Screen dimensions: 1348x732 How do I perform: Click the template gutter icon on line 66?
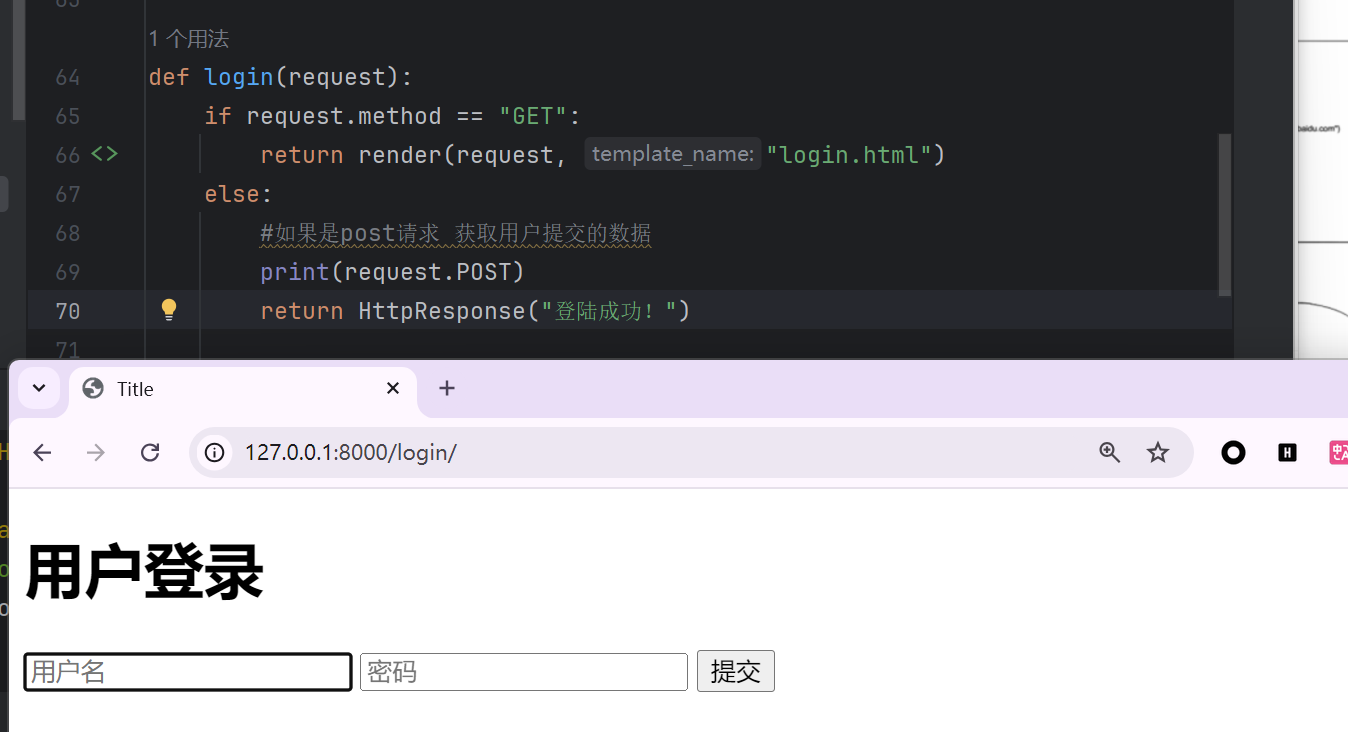tap(104, 155)
